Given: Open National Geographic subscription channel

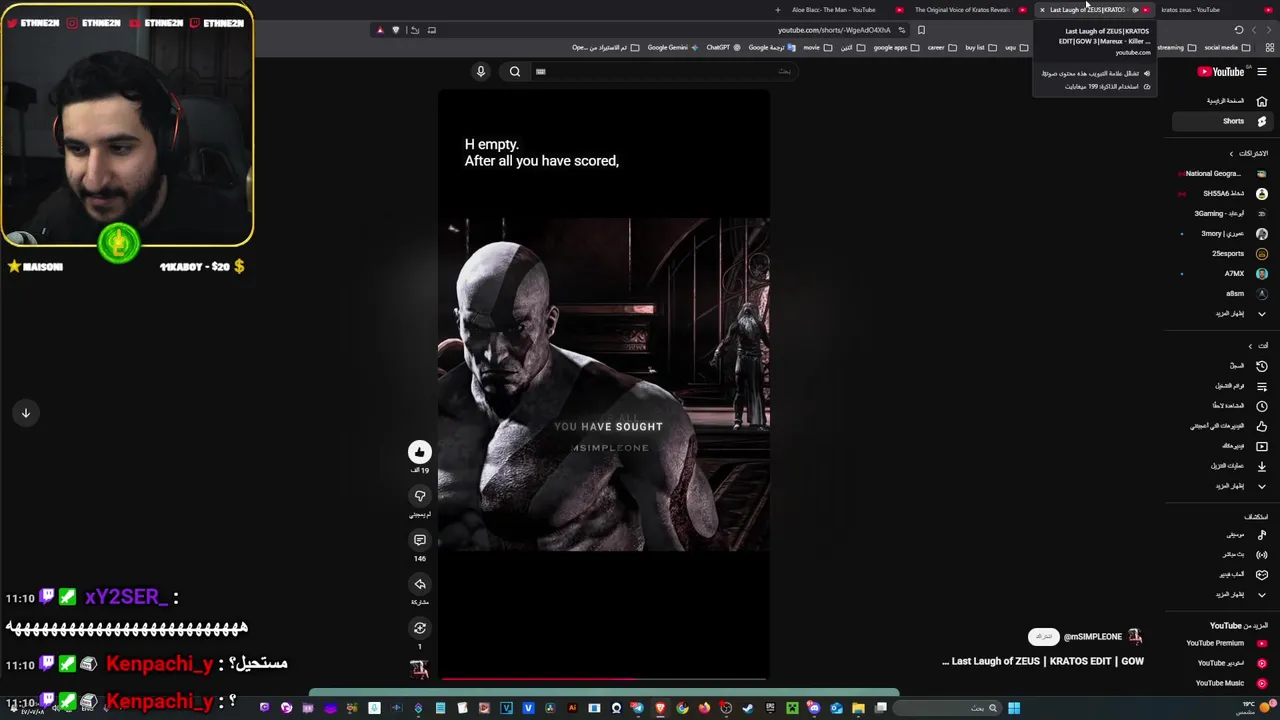Looking at the screenshot, I should click(1221, 173).
